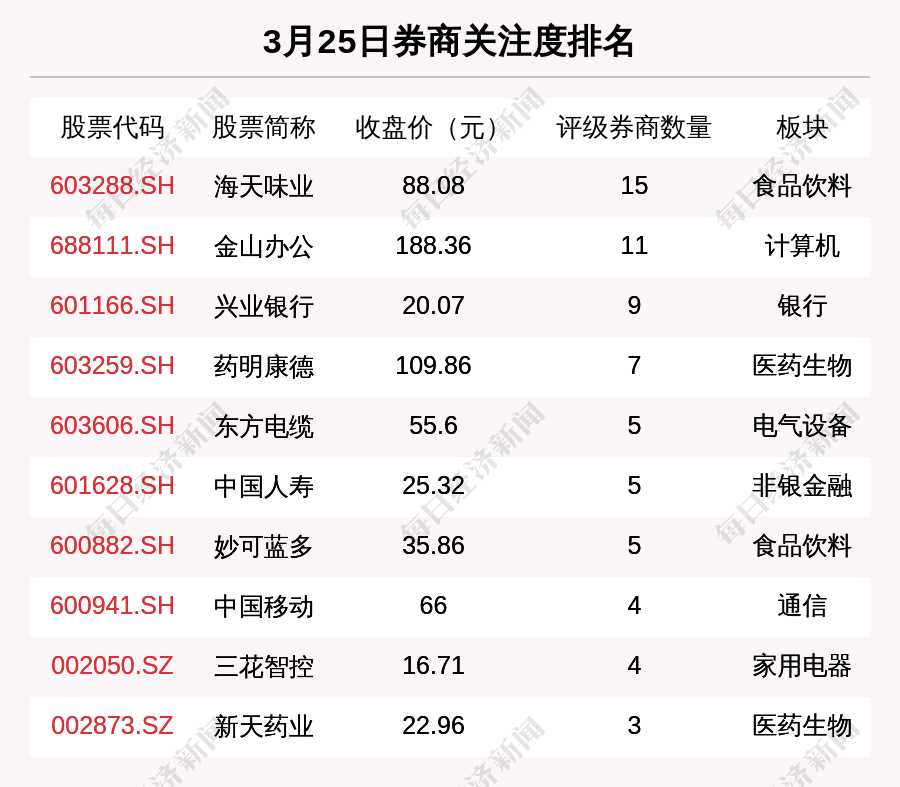The height and width of the screenshot is (787, 900).
Task: Open stock code 603288.SH
Action: point(112,186)
